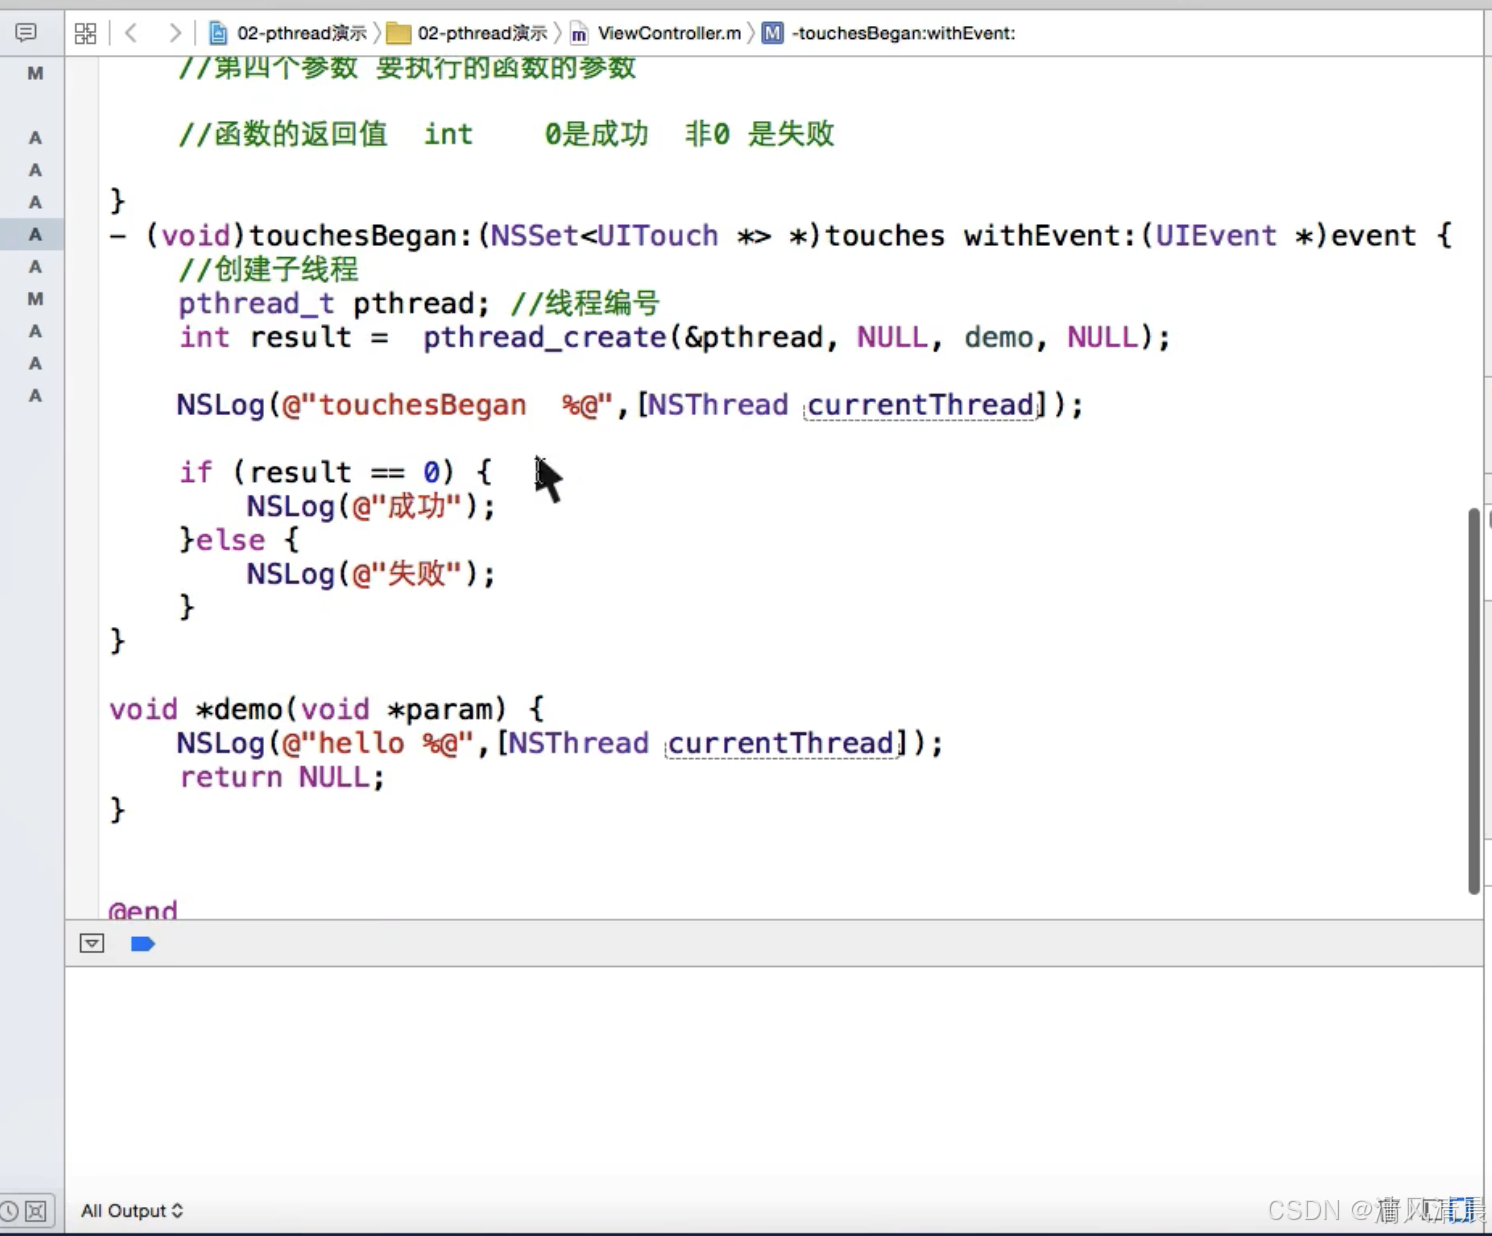Click the 'UITouch' type name
The width and height of the screenshot is (1492, 1236).
657,236
